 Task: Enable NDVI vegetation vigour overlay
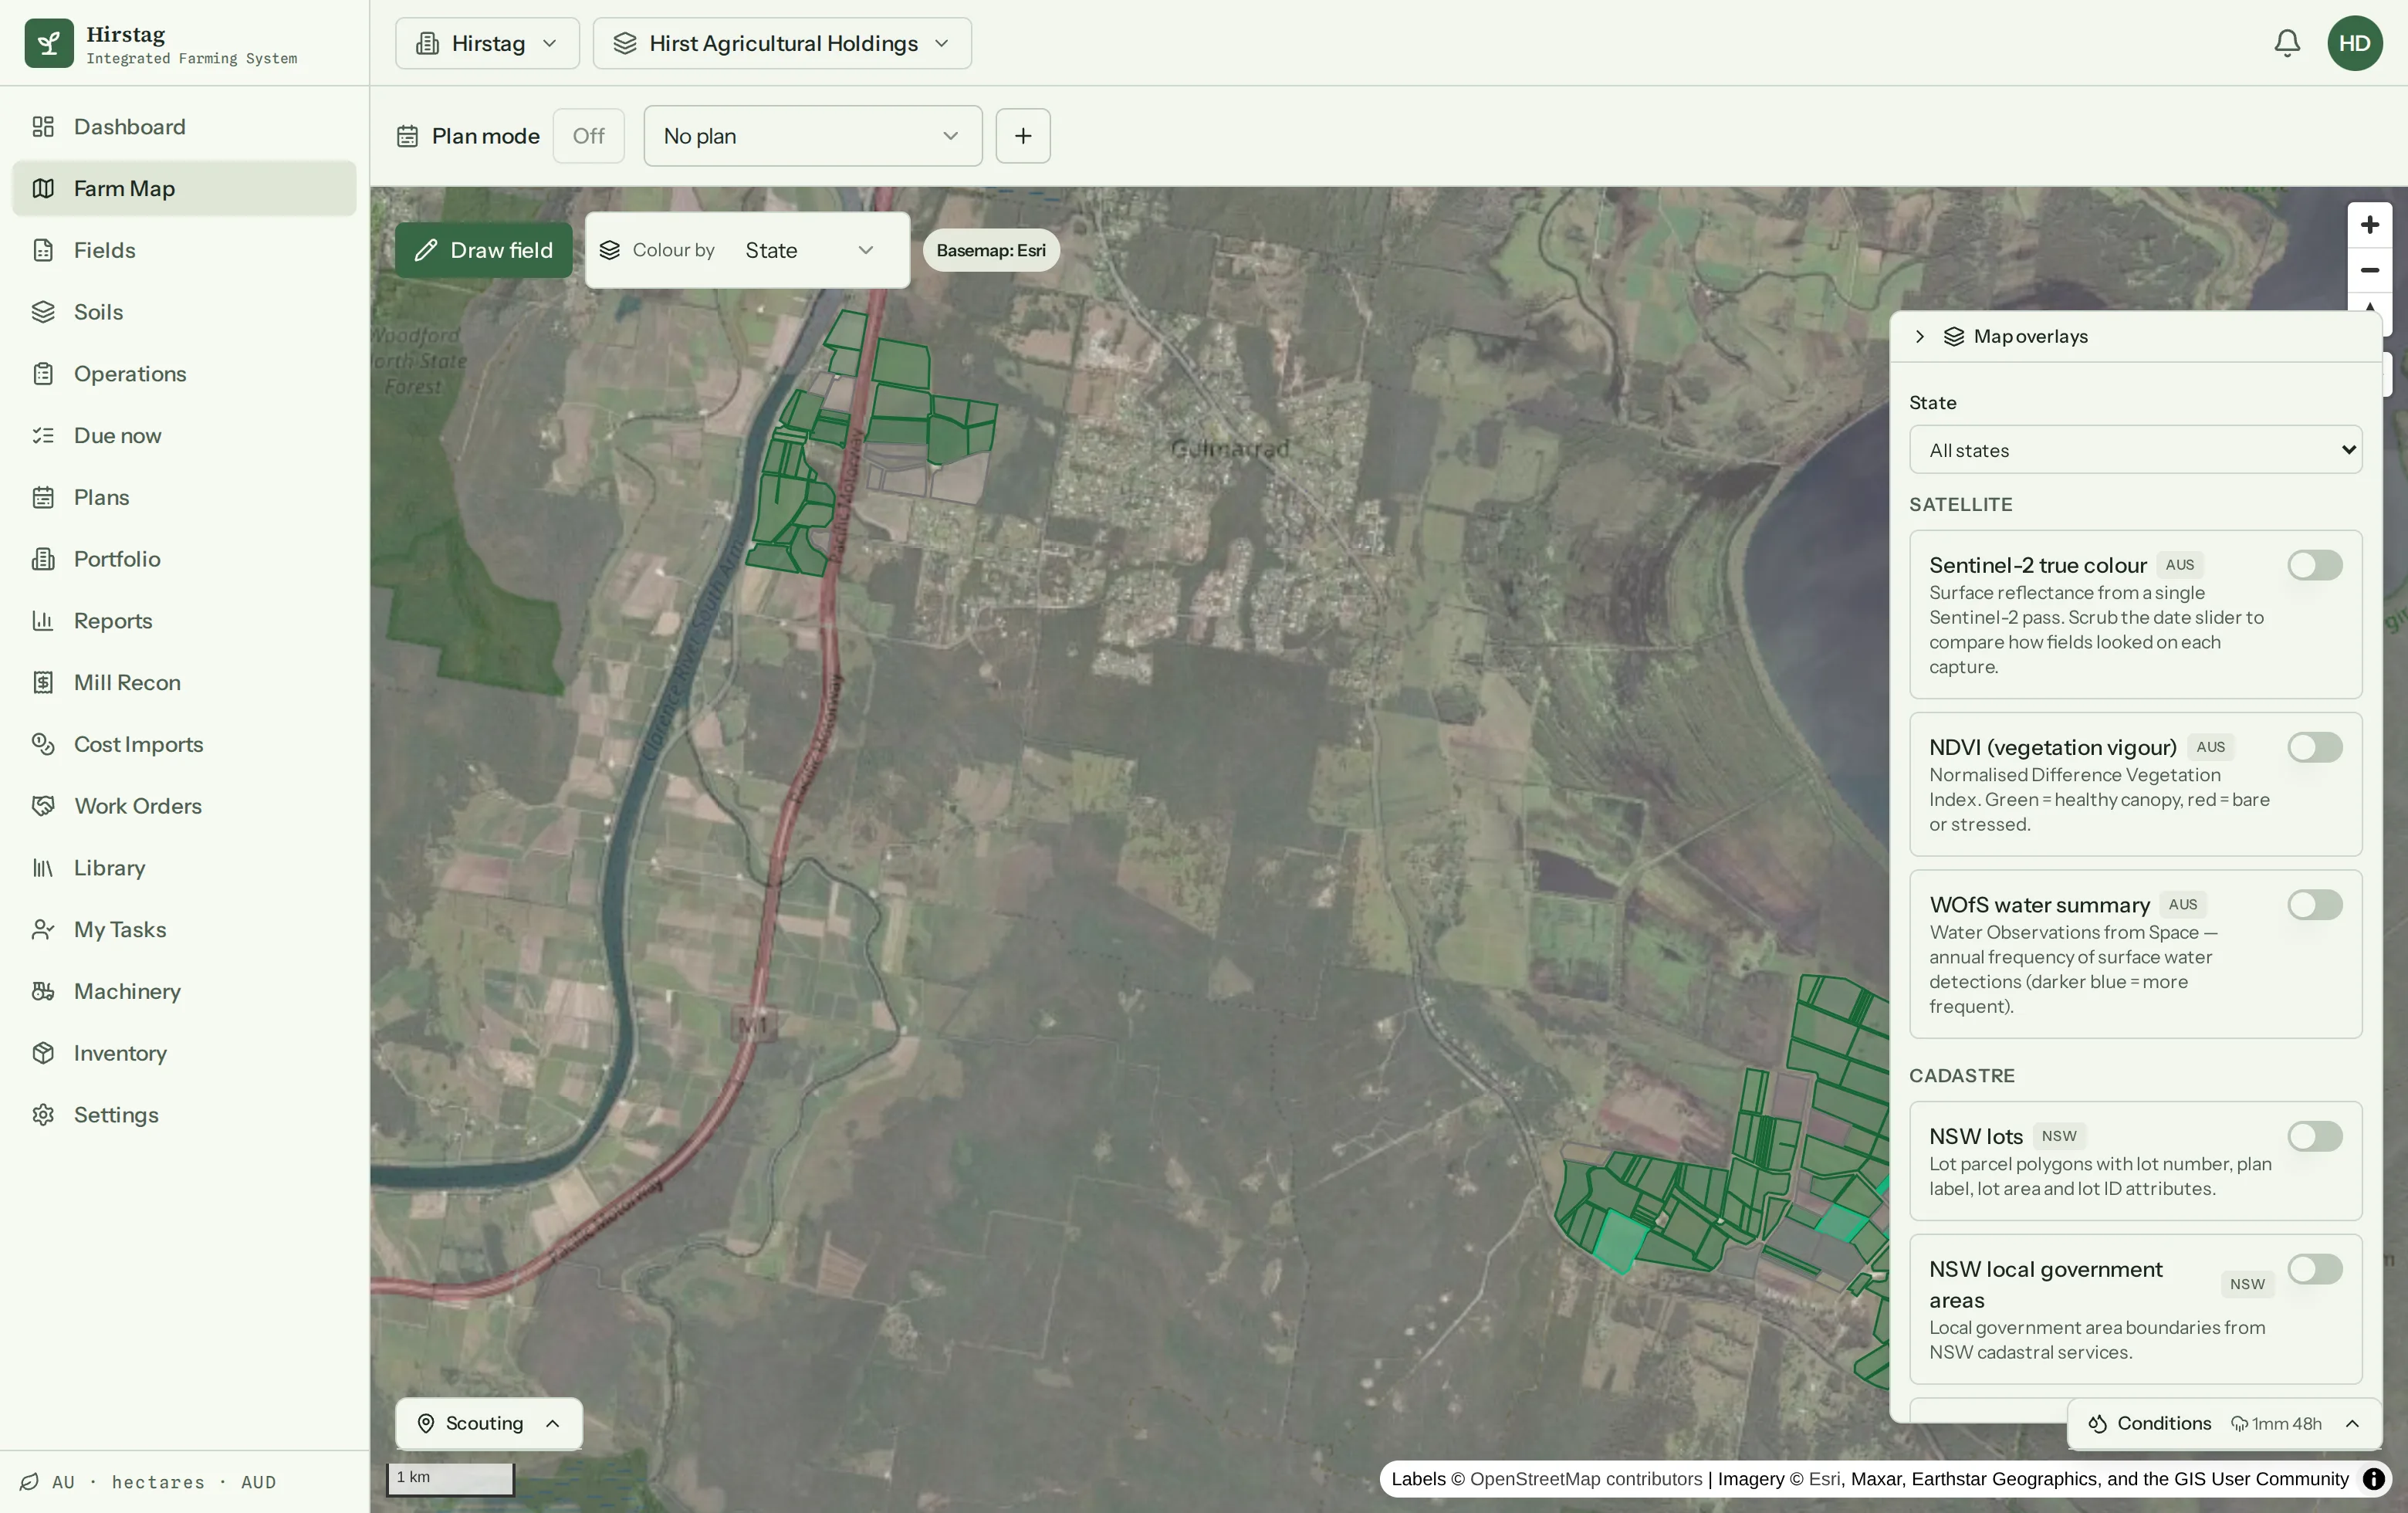[x=2314, y=747]
